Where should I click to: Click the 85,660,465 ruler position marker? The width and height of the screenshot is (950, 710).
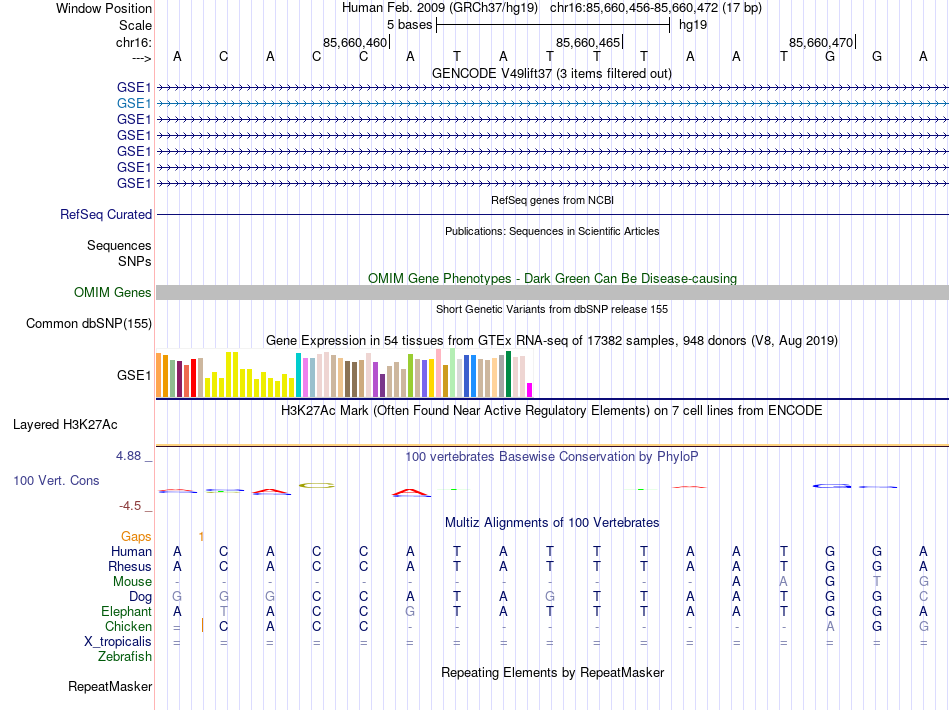(x=588, y=42)
